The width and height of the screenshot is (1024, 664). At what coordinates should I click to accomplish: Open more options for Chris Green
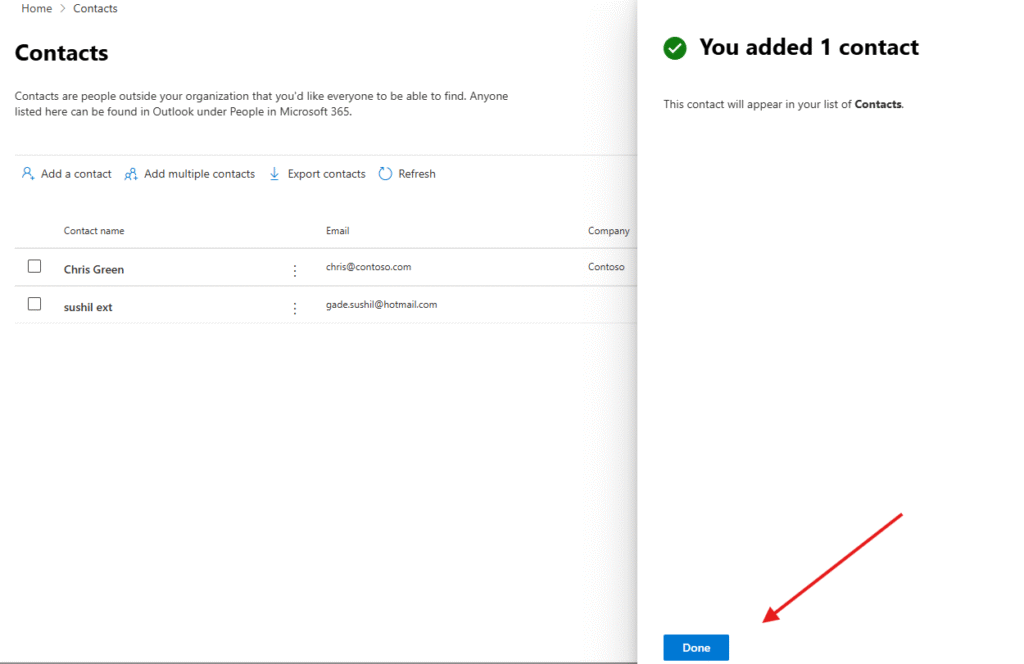(294, 270)
